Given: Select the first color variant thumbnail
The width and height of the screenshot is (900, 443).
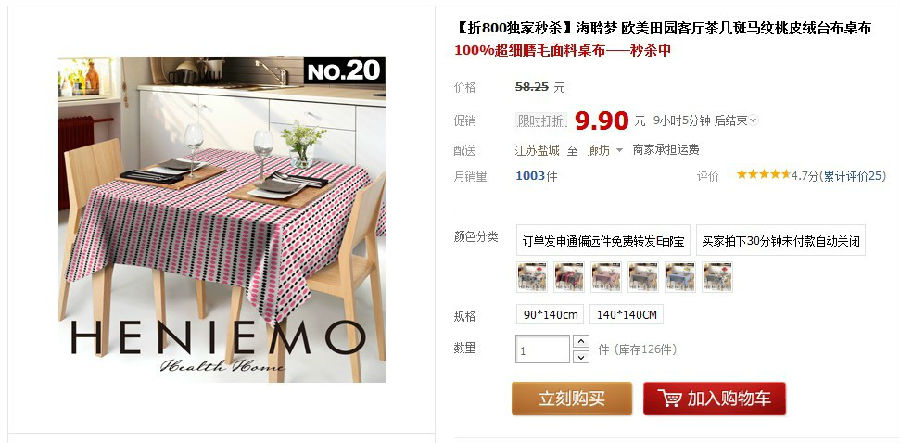Looking at the screenshot, I should point(532,277).
